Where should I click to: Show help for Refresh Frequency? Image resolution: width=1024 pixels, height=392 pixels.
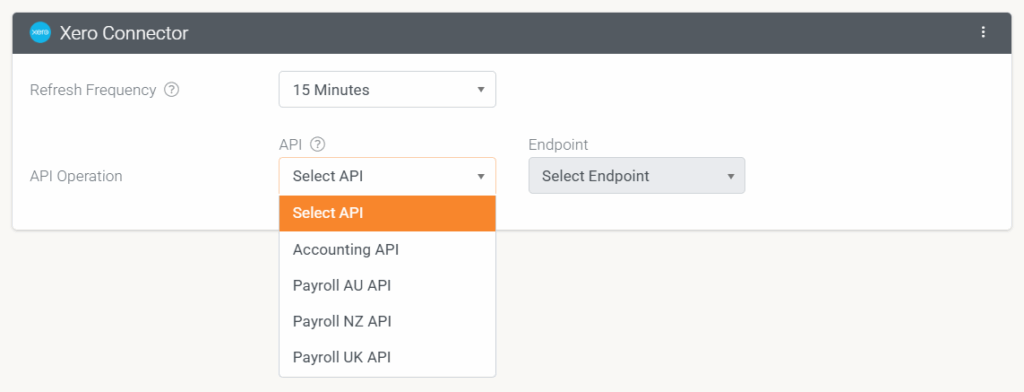pyautogui.click(x=171, y=90)
